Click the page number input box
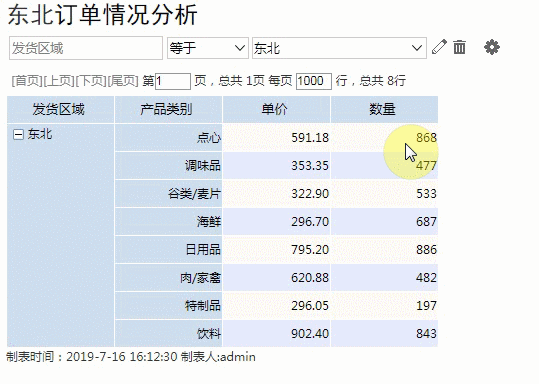Image resolution: width=539 pixels, height=384 pixels. [173, 81]
